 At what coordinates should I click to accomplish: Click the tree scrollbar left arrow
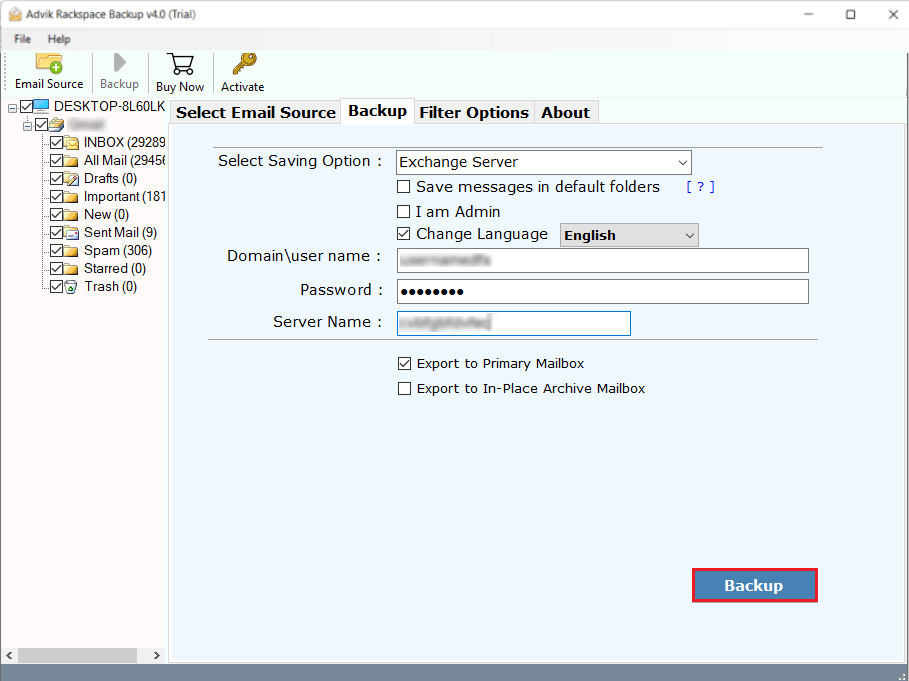click(x=9, y=655)
